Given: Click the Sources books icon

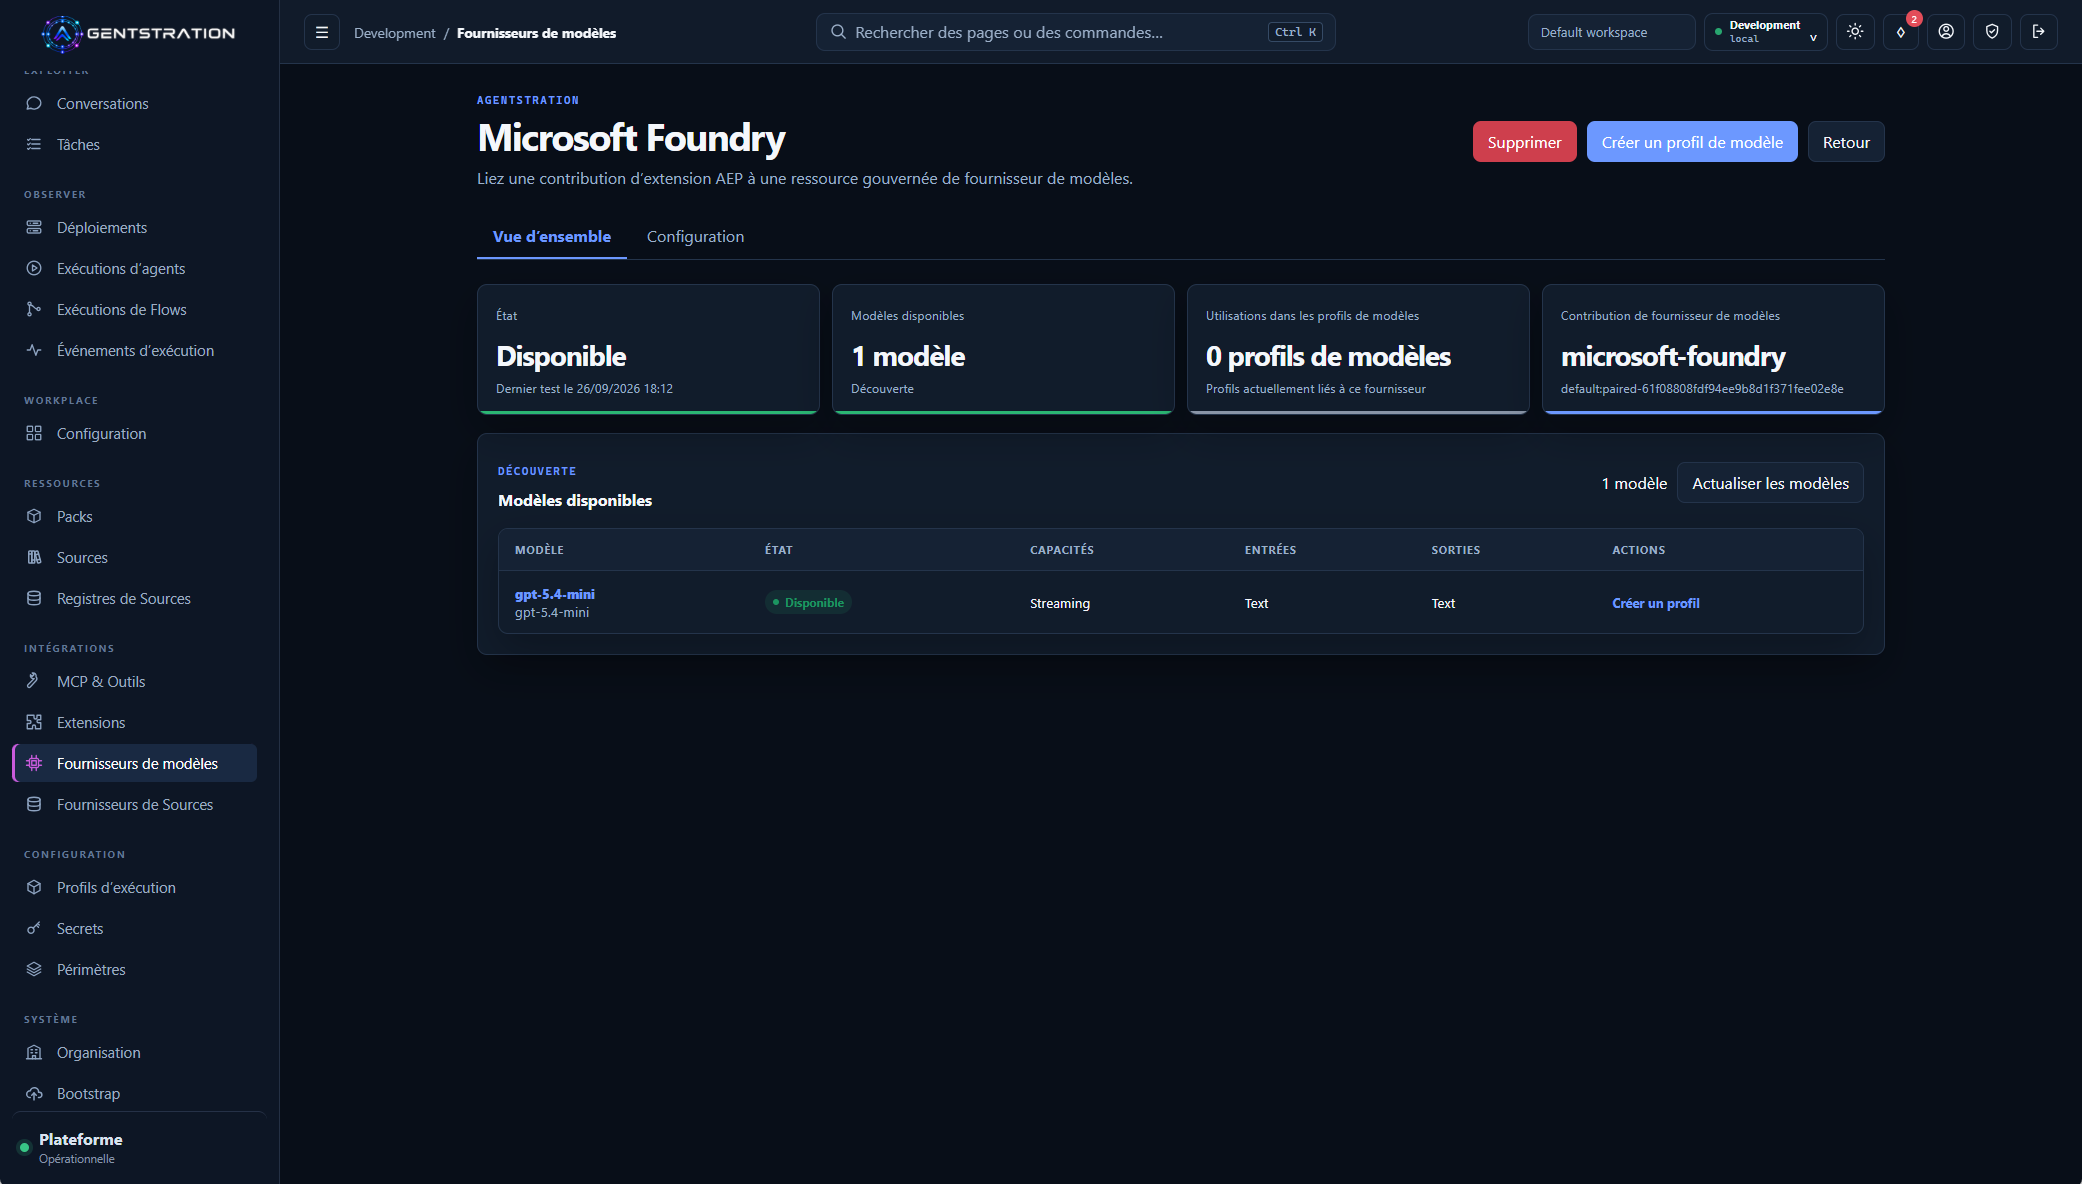Looking at the screenshot, I should (34, 558).
